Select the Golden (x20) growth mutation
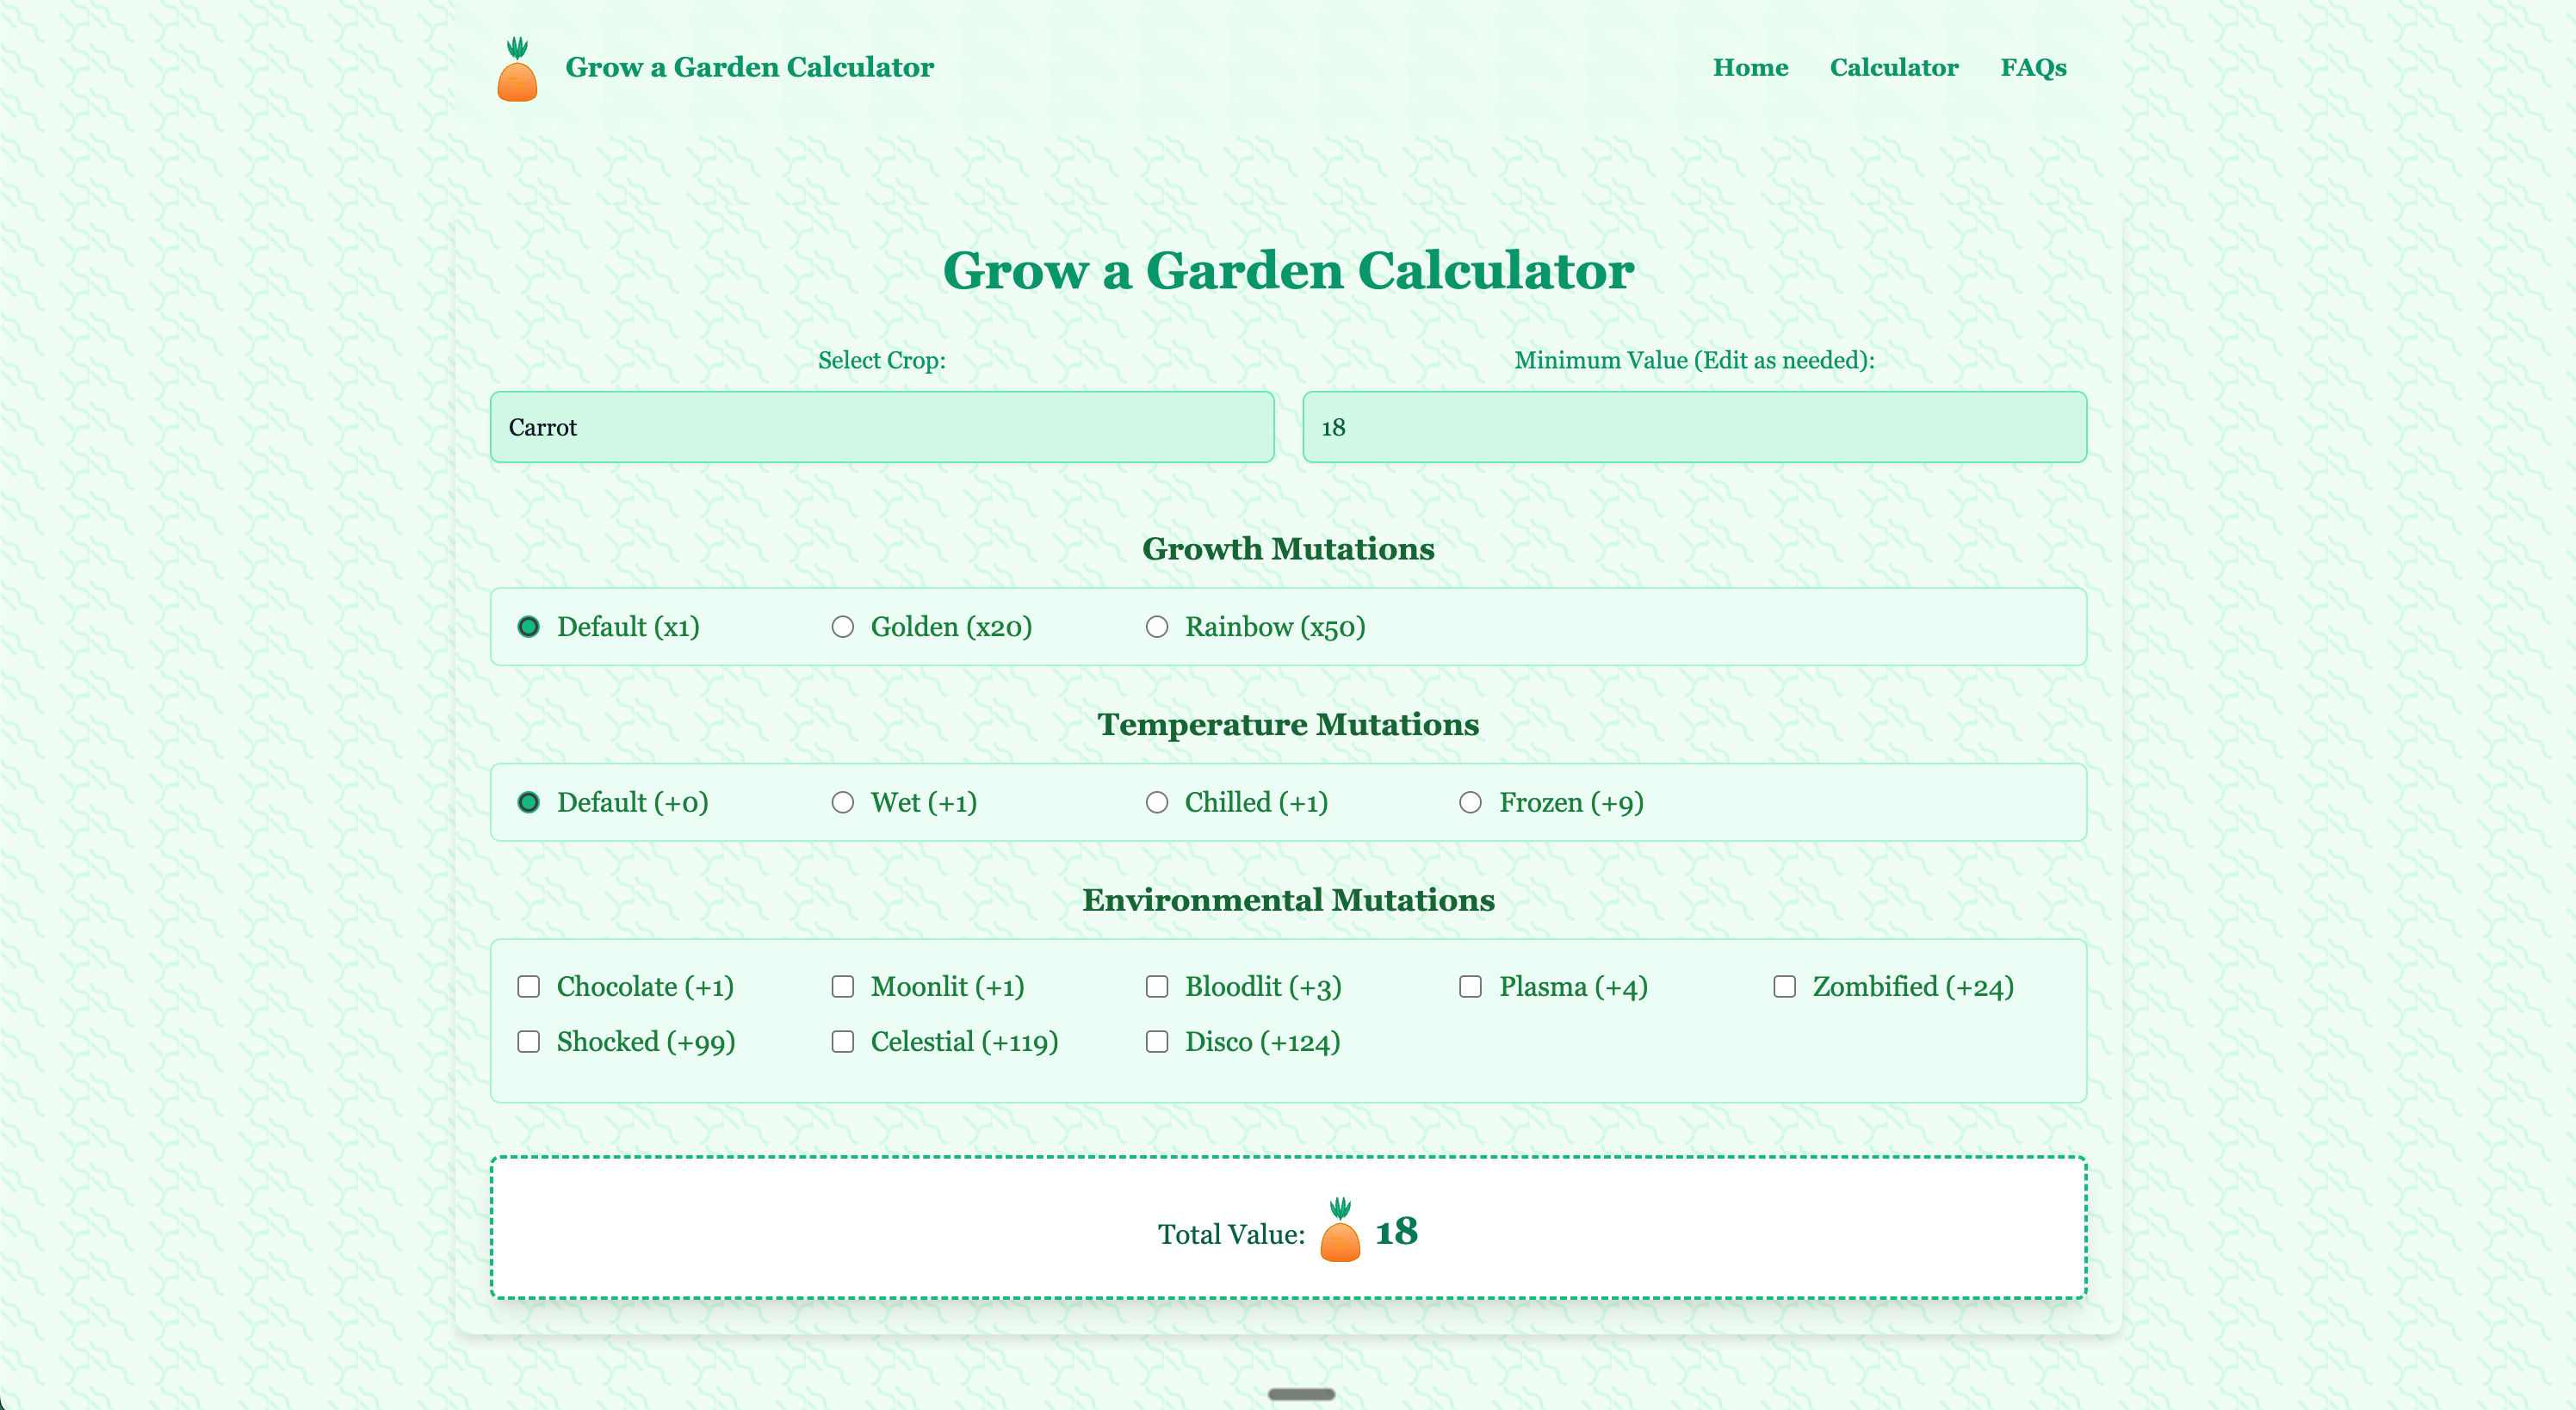Image resolution: width=2576 pixels, height=1410 pixels. 842,627
